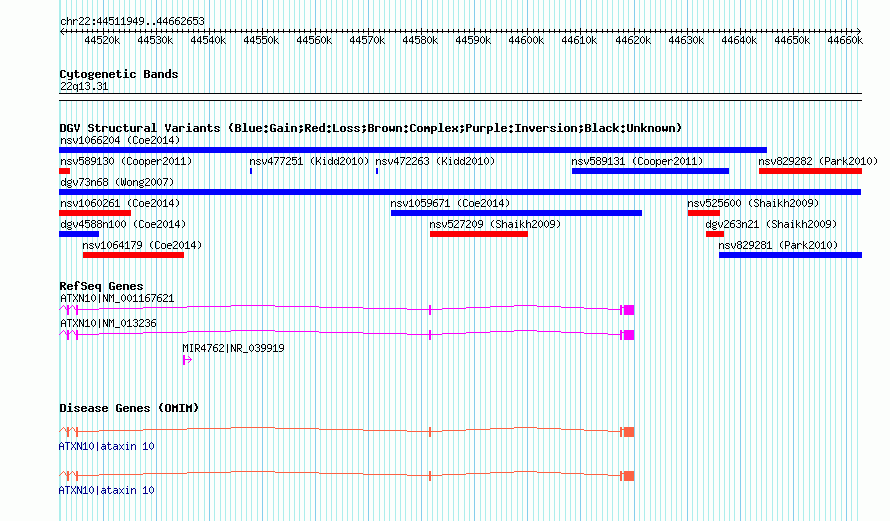
Task: Click the ATXN10|NM_001167621 transcript label
Action: point(117,298)
